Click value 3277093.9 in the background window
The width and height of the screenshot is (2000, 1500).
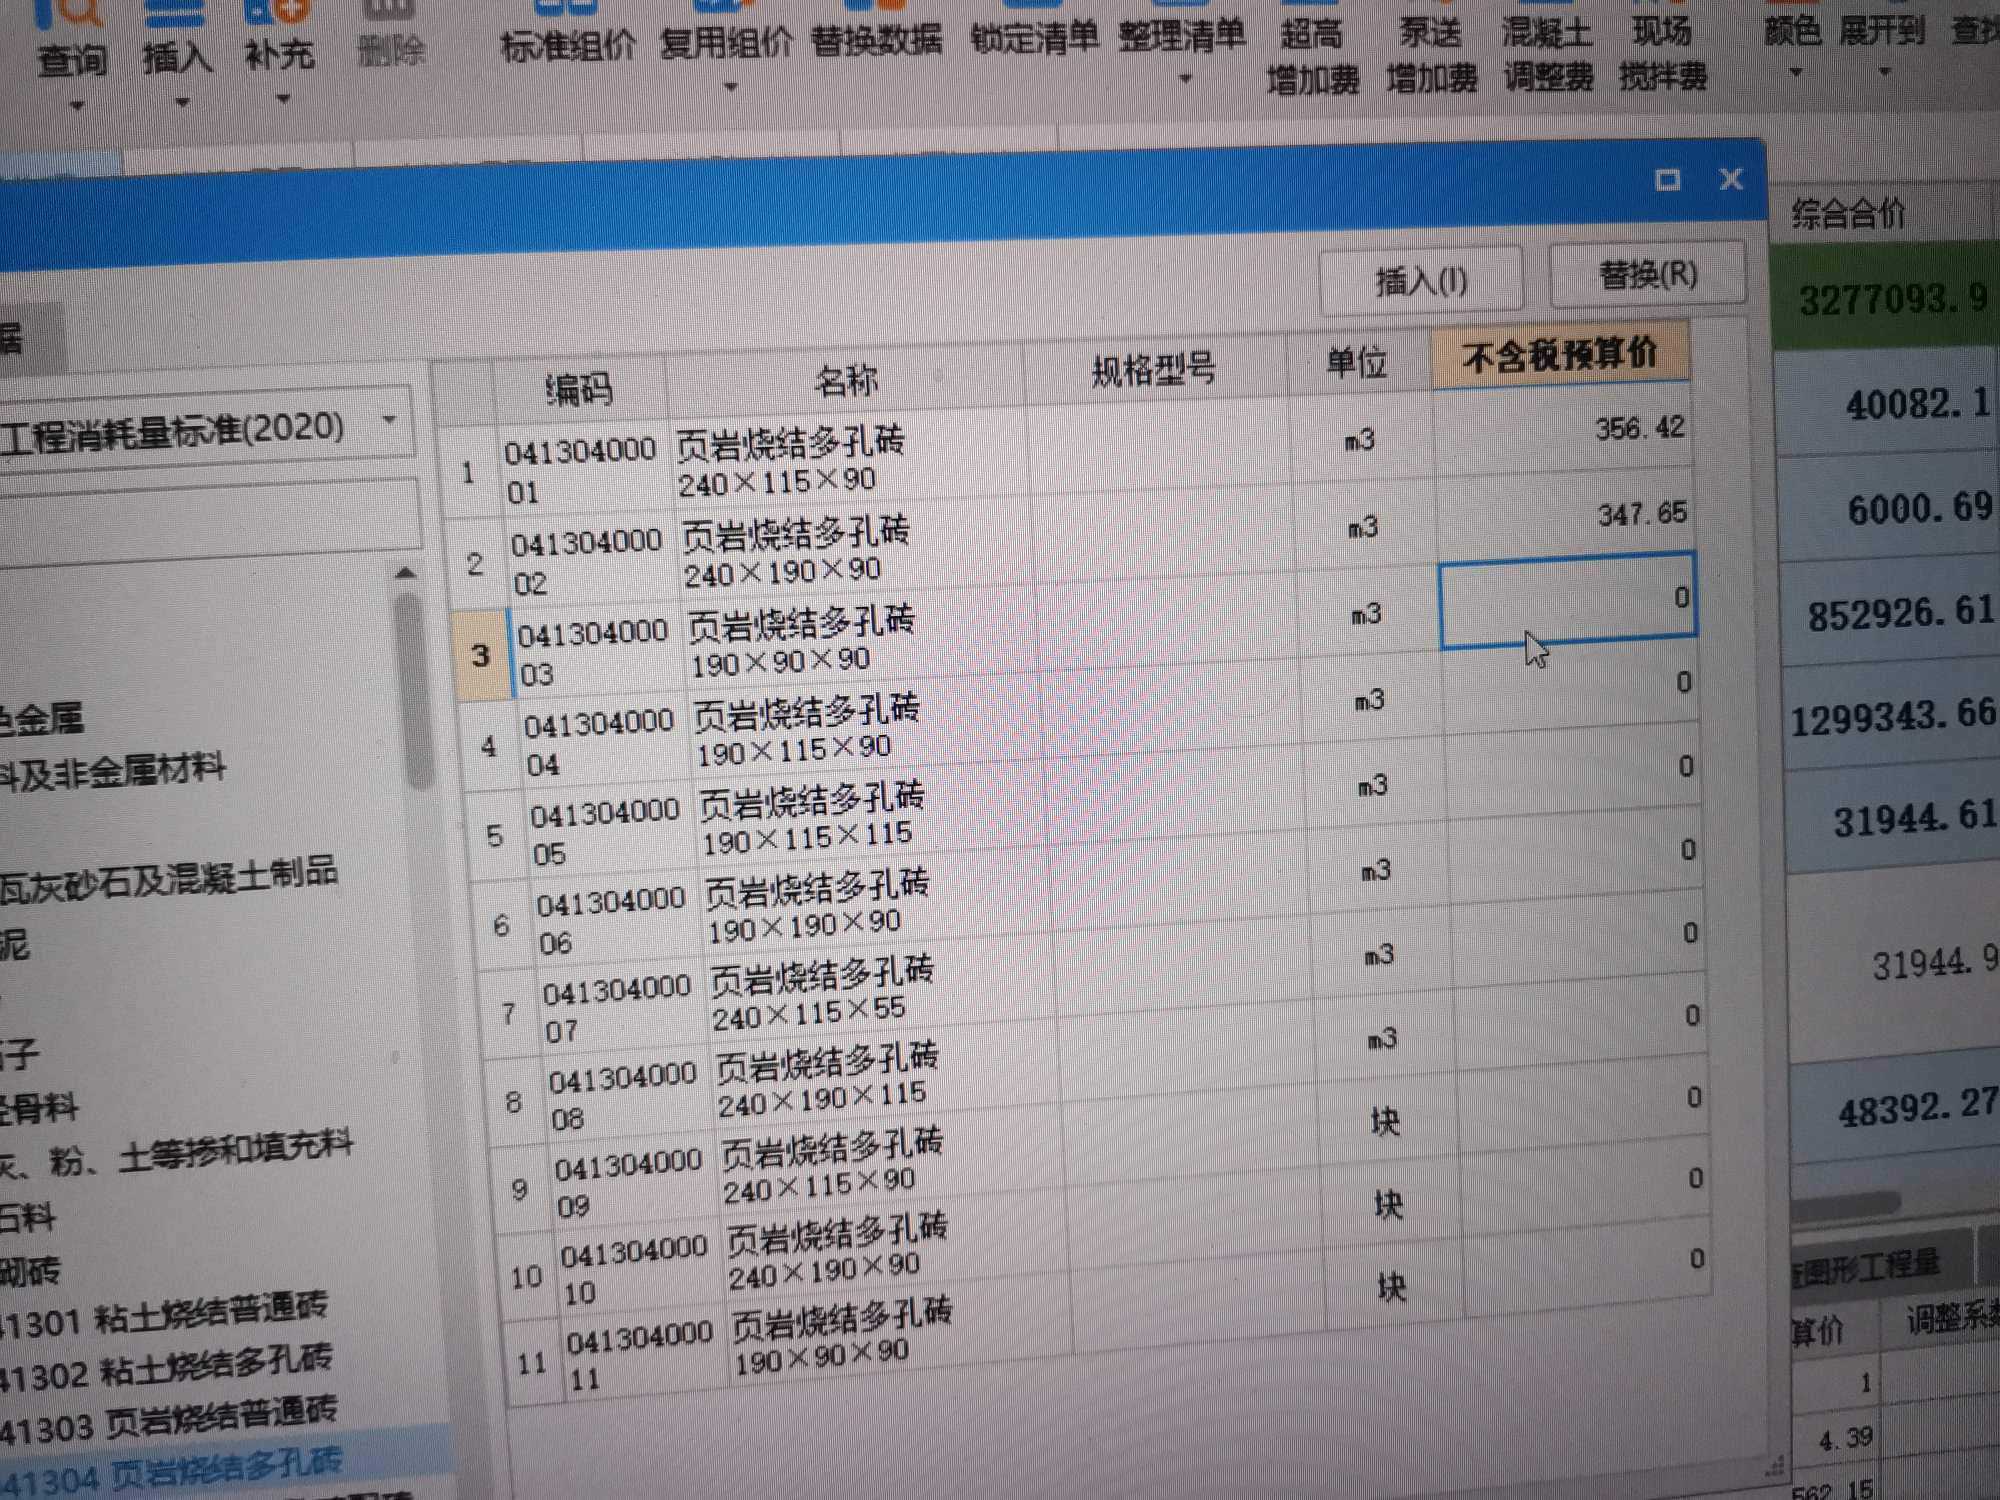(1893, 298)
